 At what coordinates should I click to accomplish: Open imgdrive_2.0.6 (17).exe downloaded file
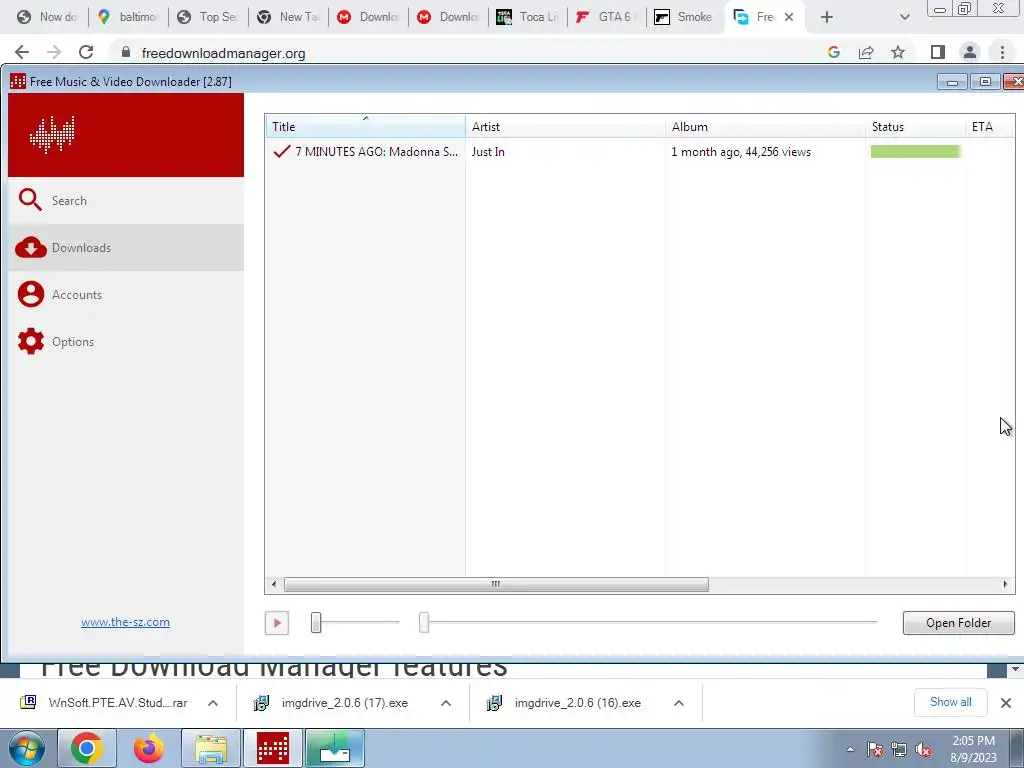[333, 703]
